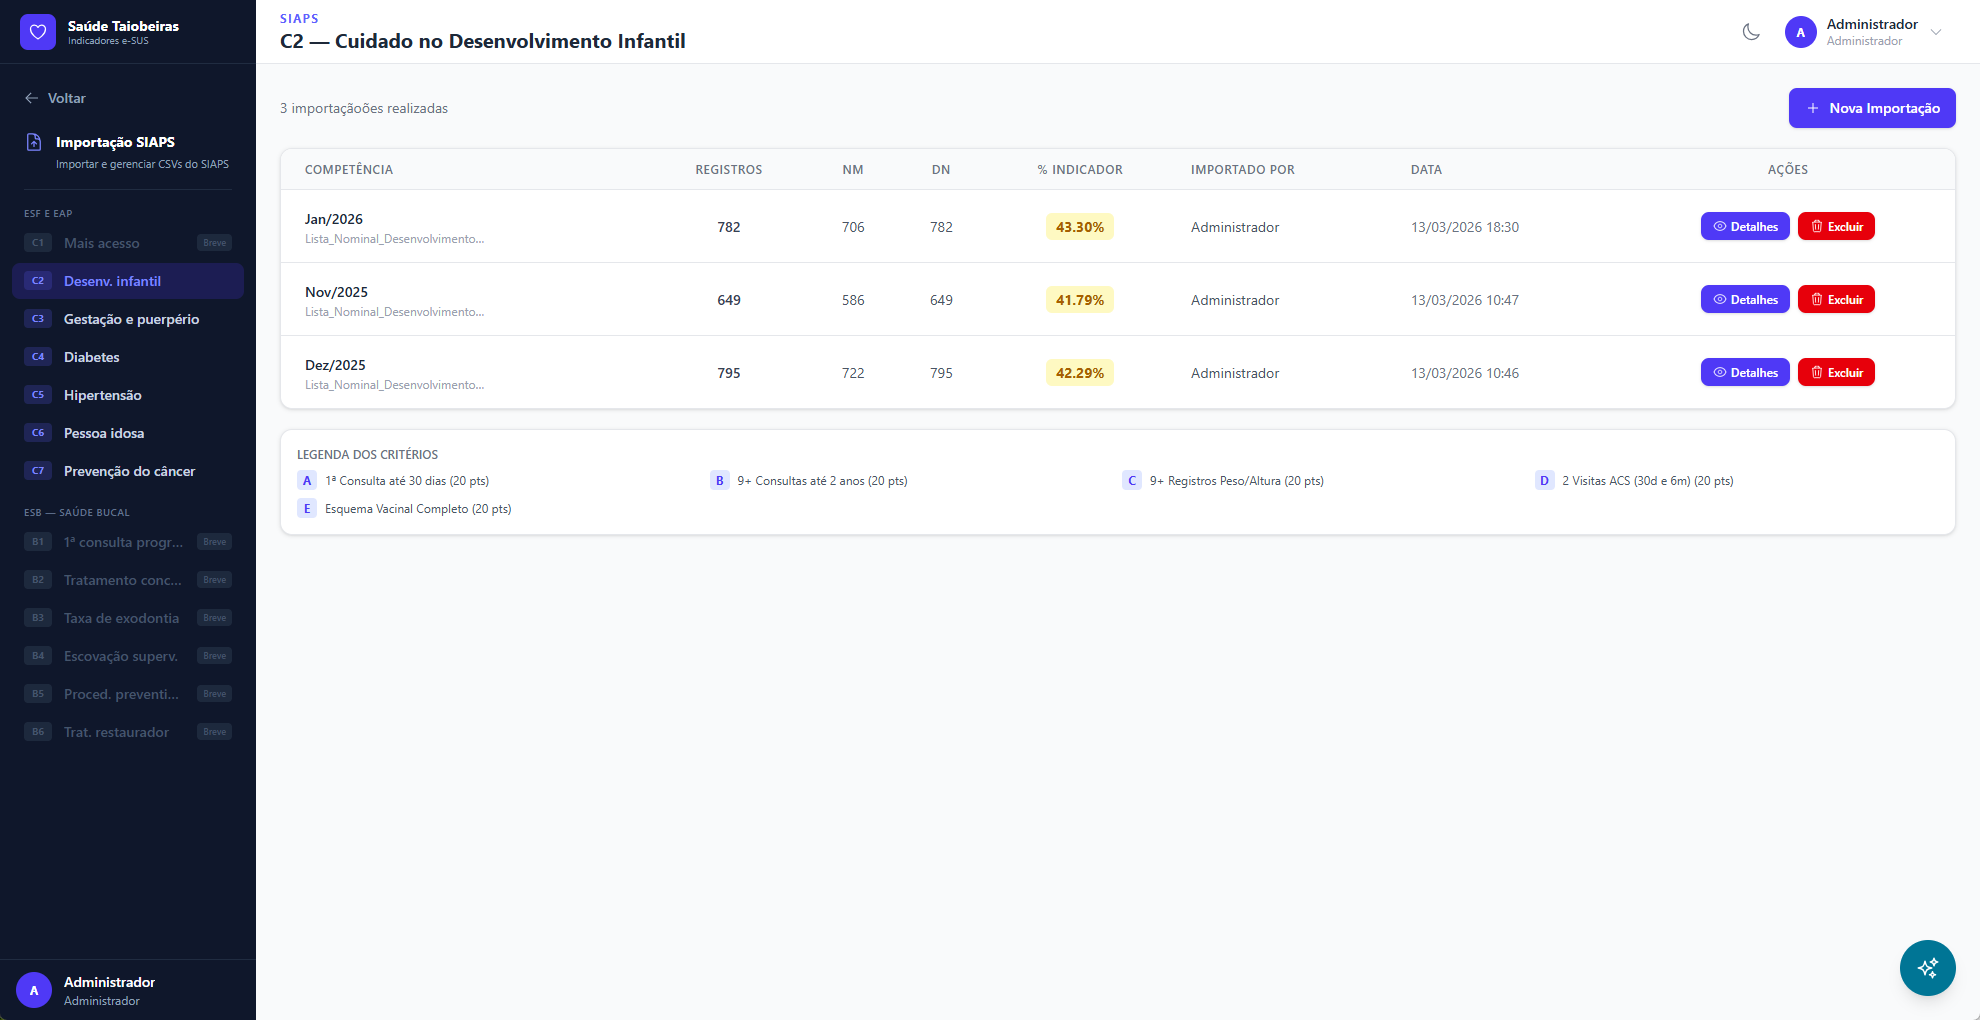
Task: Open the floating sparkle assistant button
Action: pos(1927,967)
